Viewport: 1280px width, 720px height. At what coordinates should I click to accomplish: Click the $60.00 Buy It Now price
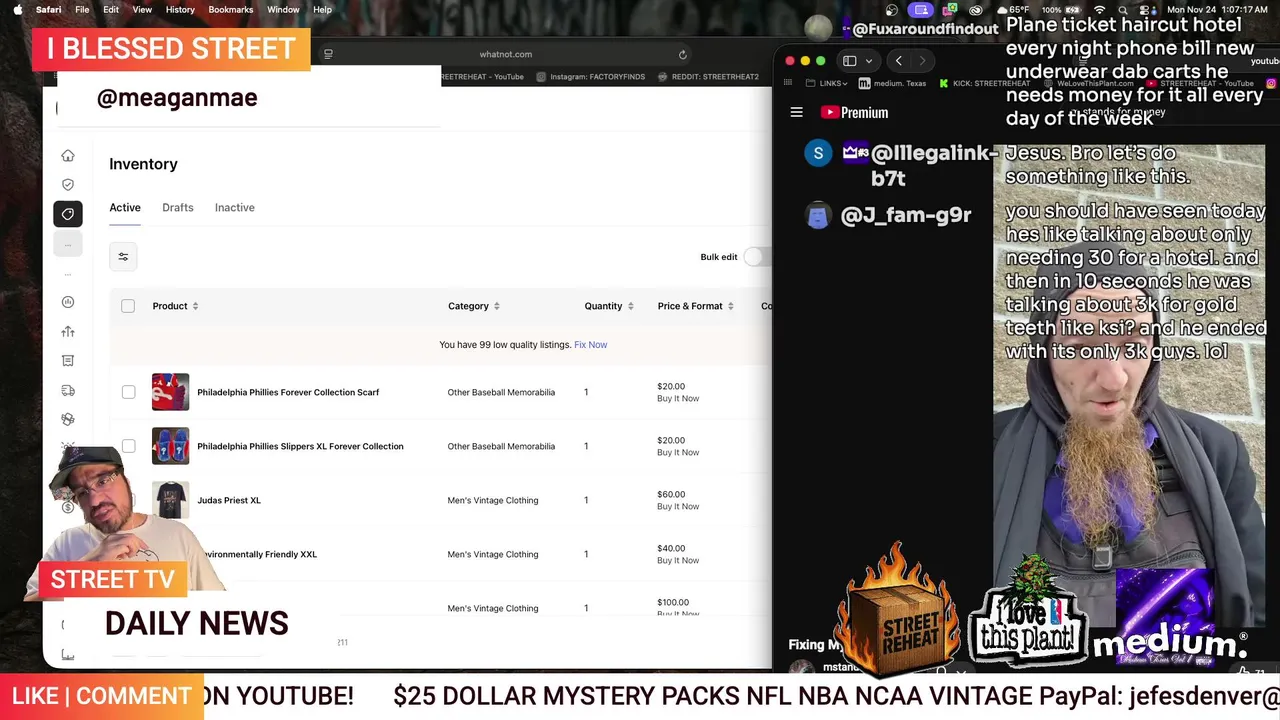click(678, 500)
